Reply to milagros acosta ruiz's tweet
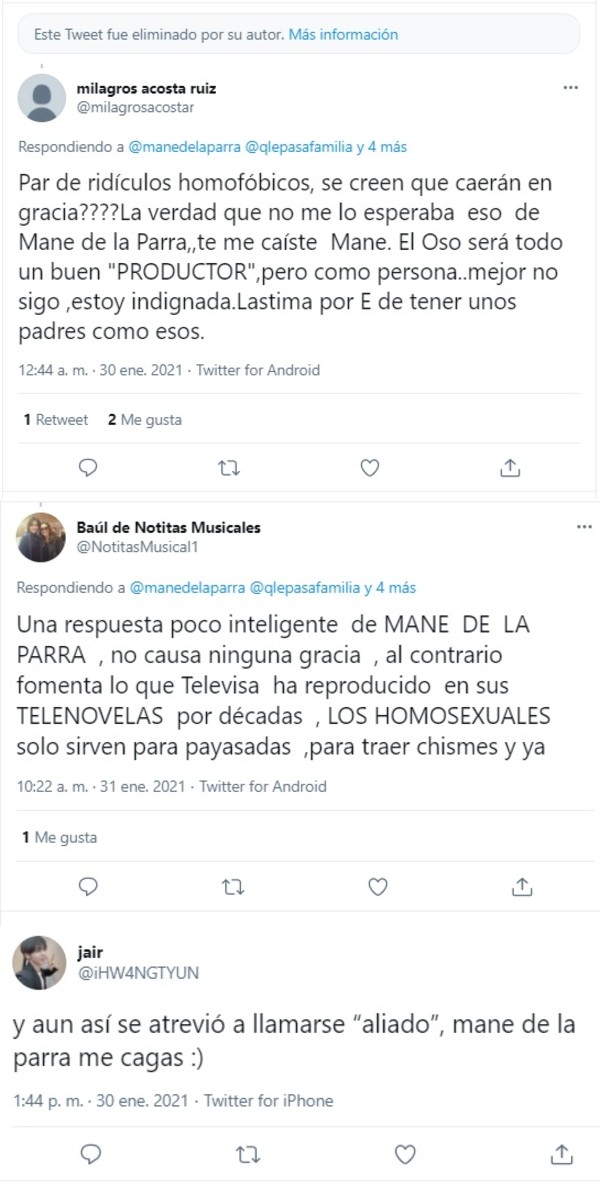 (89, 467)
